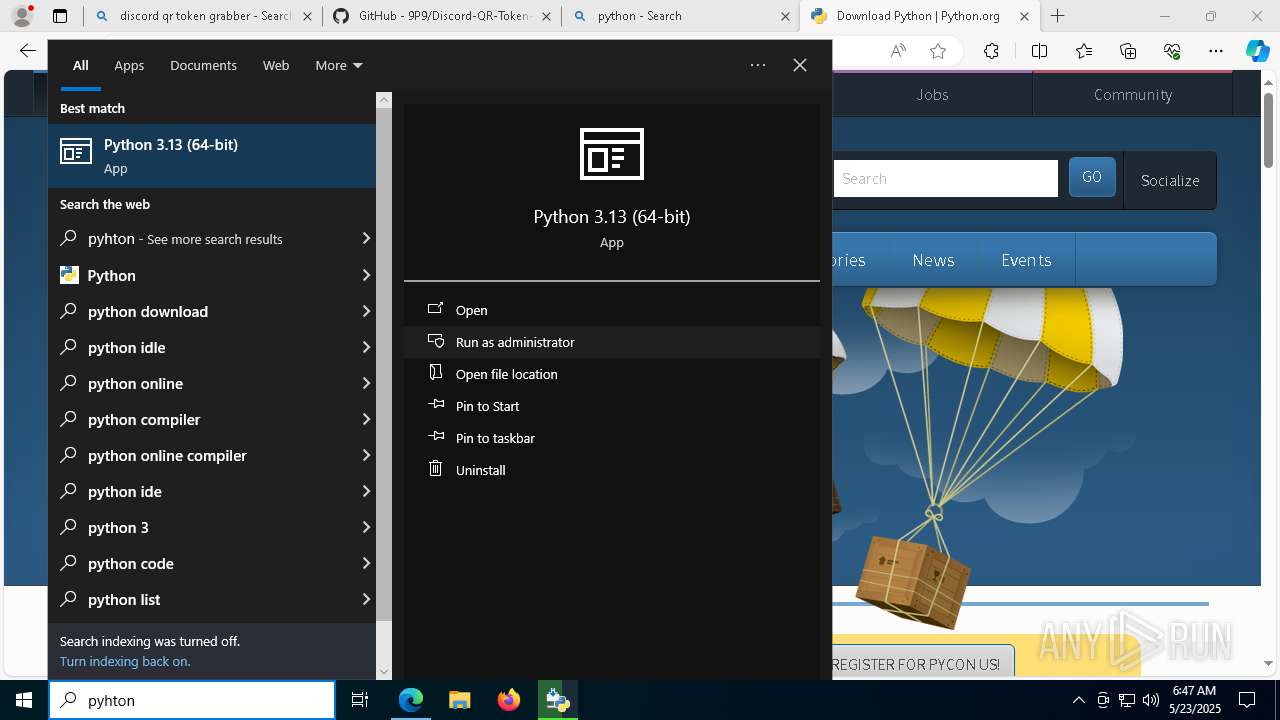Expand the 'python ide' suggestion arrow
This screenshot has height=720, width=1280.
pyautogui.click(x=366, y=491)
